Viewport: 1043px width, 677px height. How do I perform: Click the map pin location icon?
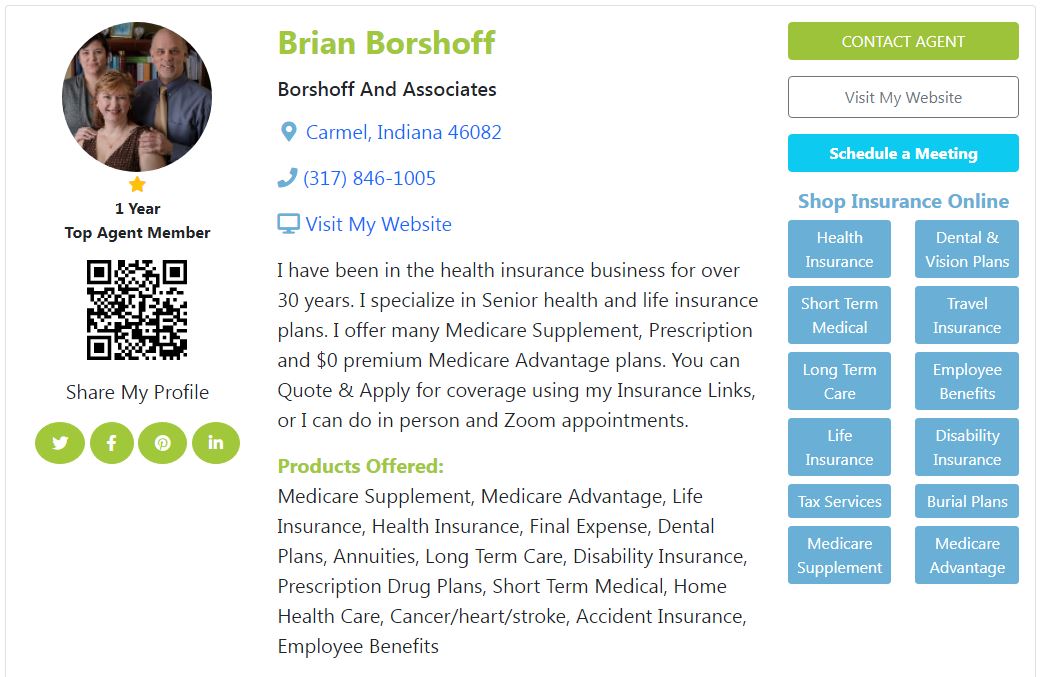tap(288, 132)
